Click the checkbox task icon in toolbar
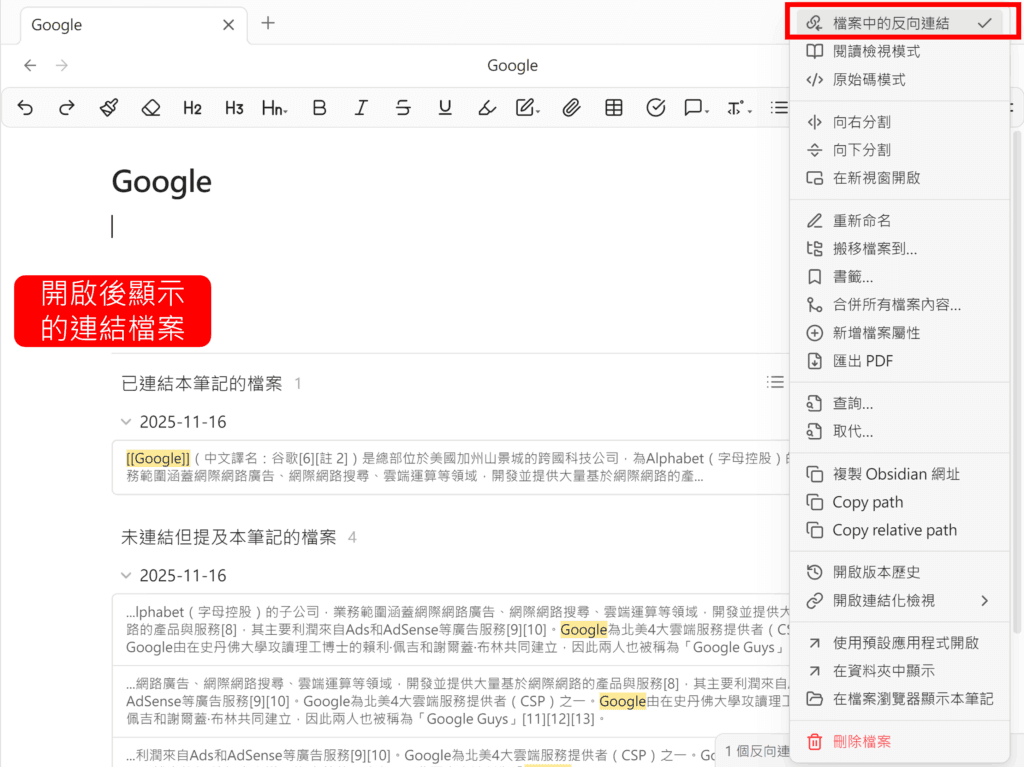This screenshot has height=767, width=1024. coord(656,108)
